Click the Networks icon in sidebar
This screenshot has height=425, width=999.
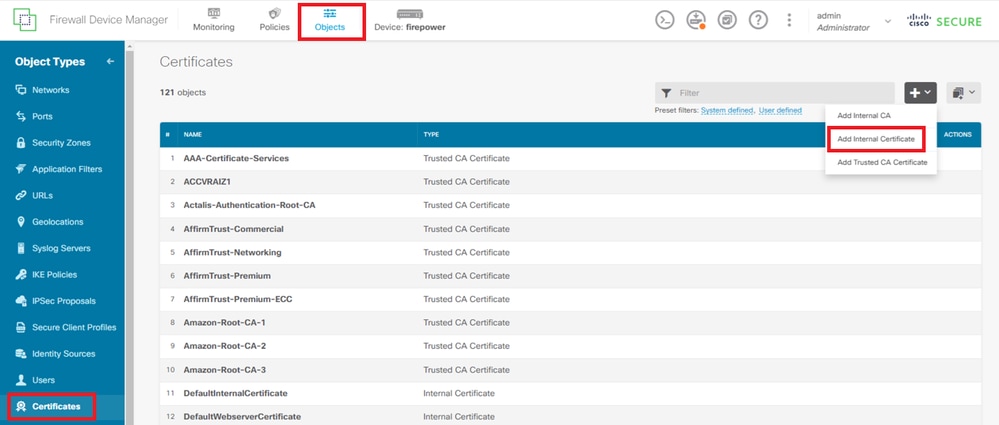pos(21,90)
